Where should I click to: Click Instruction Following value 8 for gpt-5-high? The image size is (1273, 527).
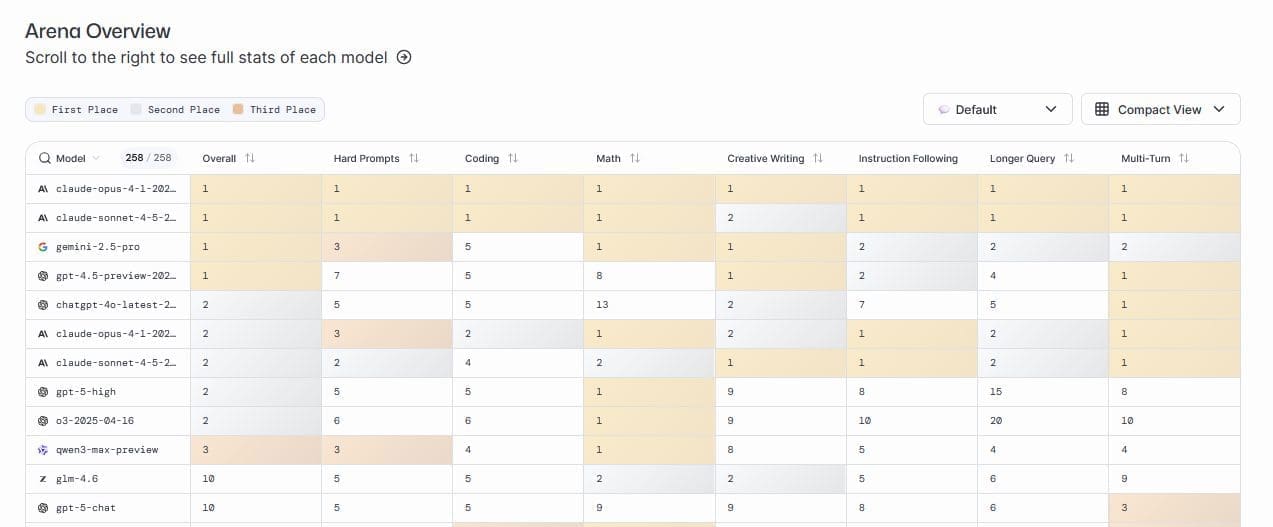click(x=861, y=391)
